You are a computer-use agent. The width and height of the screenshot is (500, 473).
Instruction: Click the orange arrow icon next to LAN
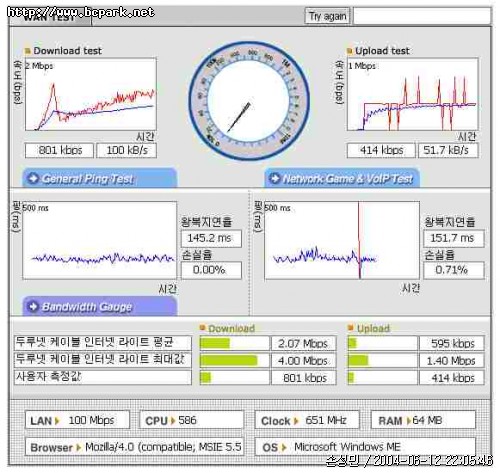click(x=57, y=421)
